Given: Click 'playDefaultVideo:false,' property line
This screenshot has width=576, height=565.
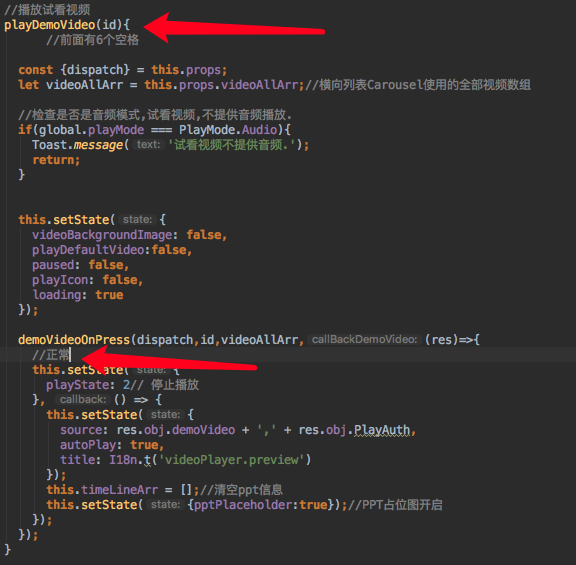Looking at the screenshot, I should coord(112,250).
